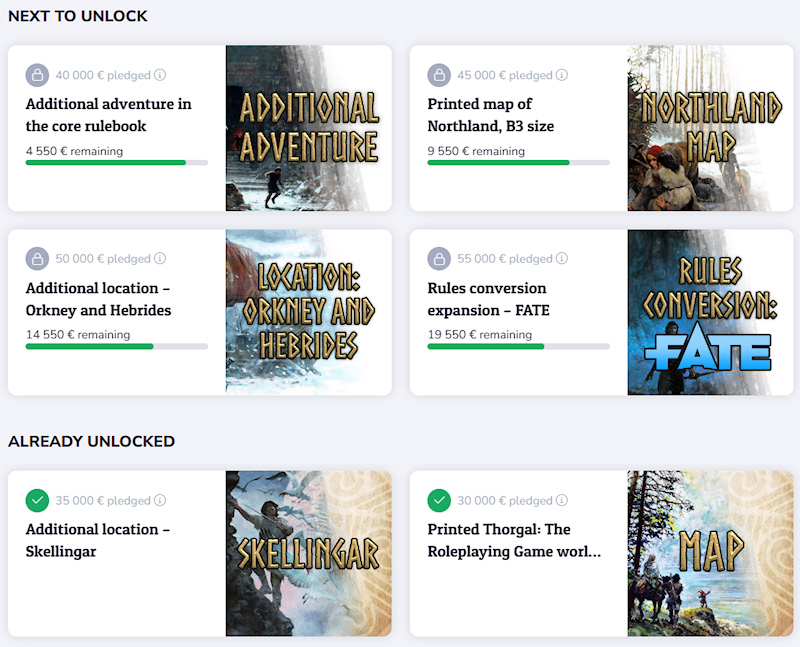Click the lock icon beside 50 000 € pledged
This screenshot has height=647, width=800.
37,259
